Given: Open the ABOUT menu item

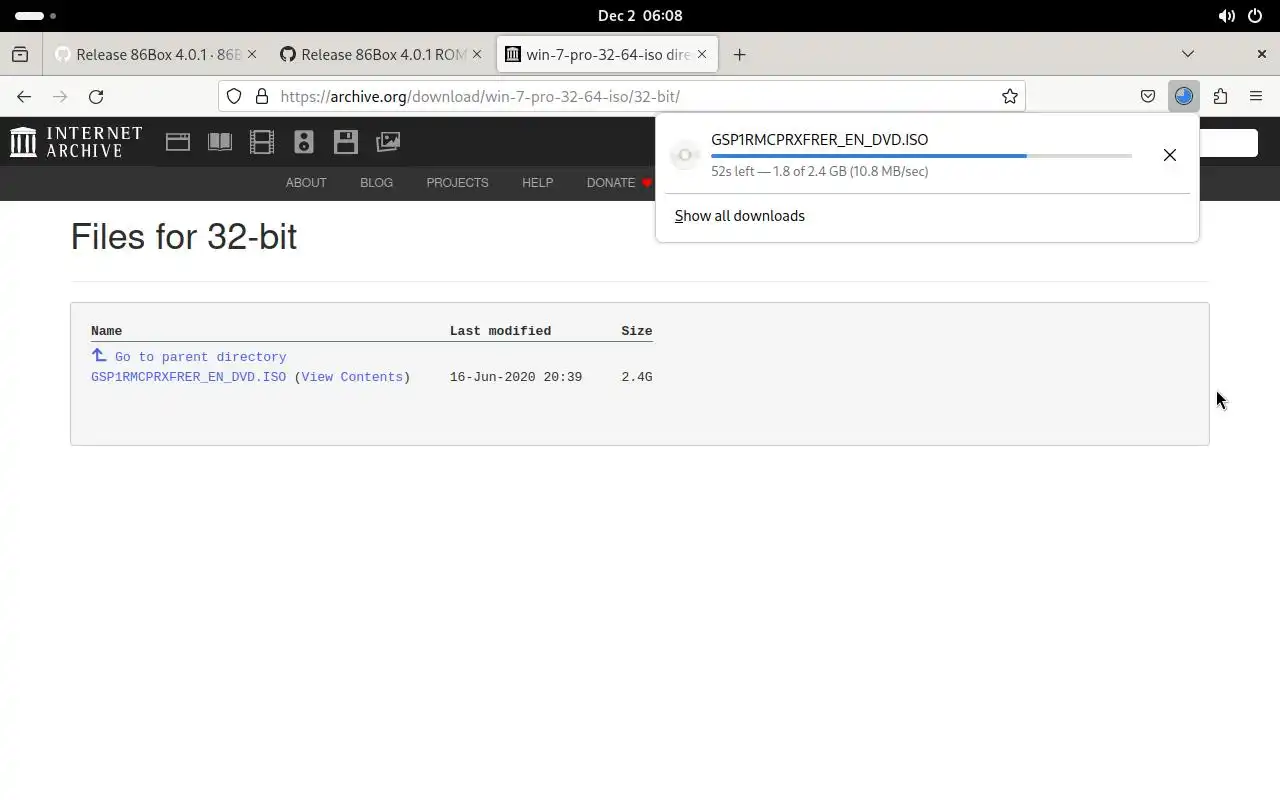Looking at the screenshot, I should 306,183.
